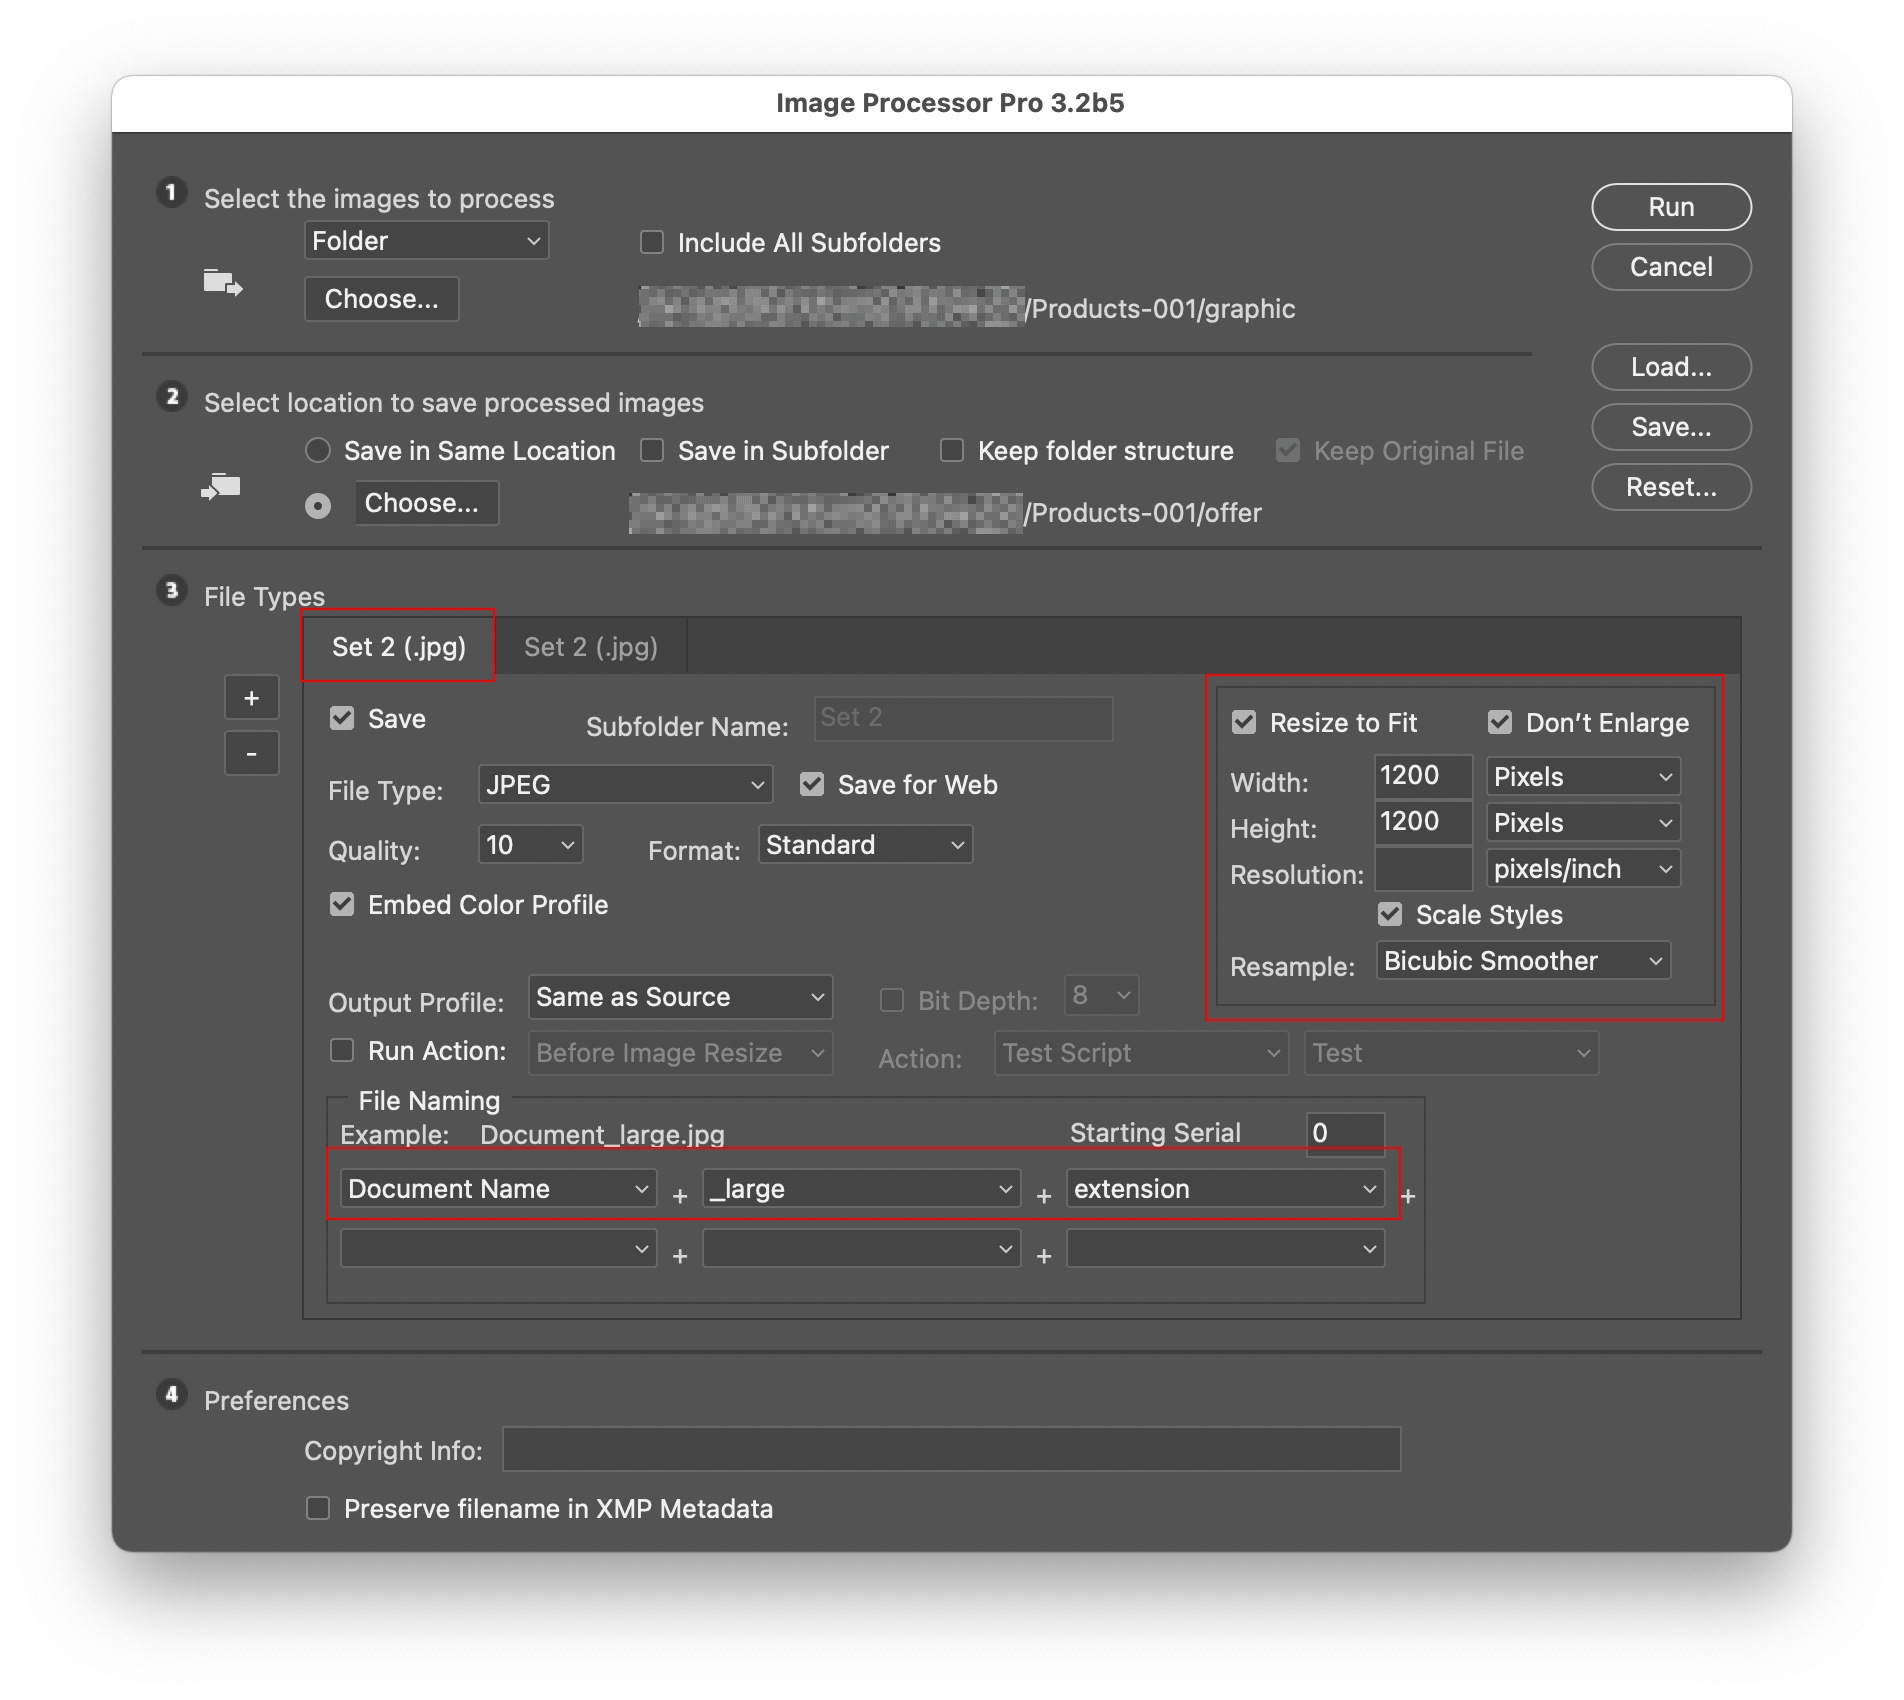This screenshot has height=1700, width=1904.
Task: Click the empty Resolution field
Action: coord(1423,869)
